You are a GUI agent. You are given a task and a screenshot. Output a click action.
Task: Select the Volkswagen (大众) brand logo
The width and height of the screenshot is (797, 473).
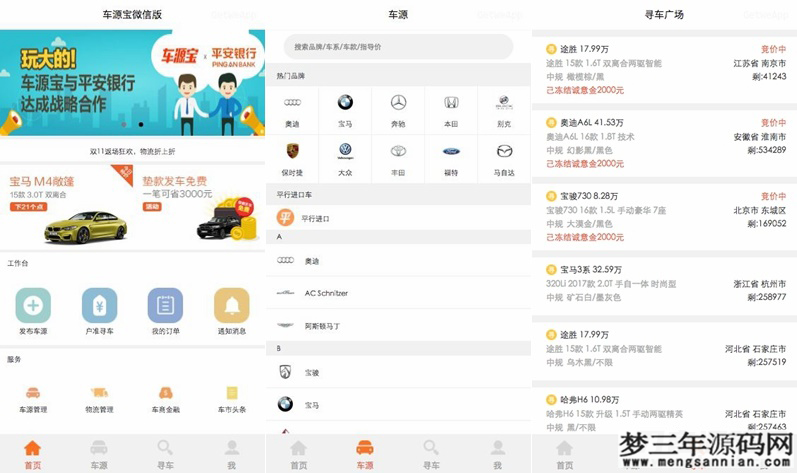[x=345, y=151]
